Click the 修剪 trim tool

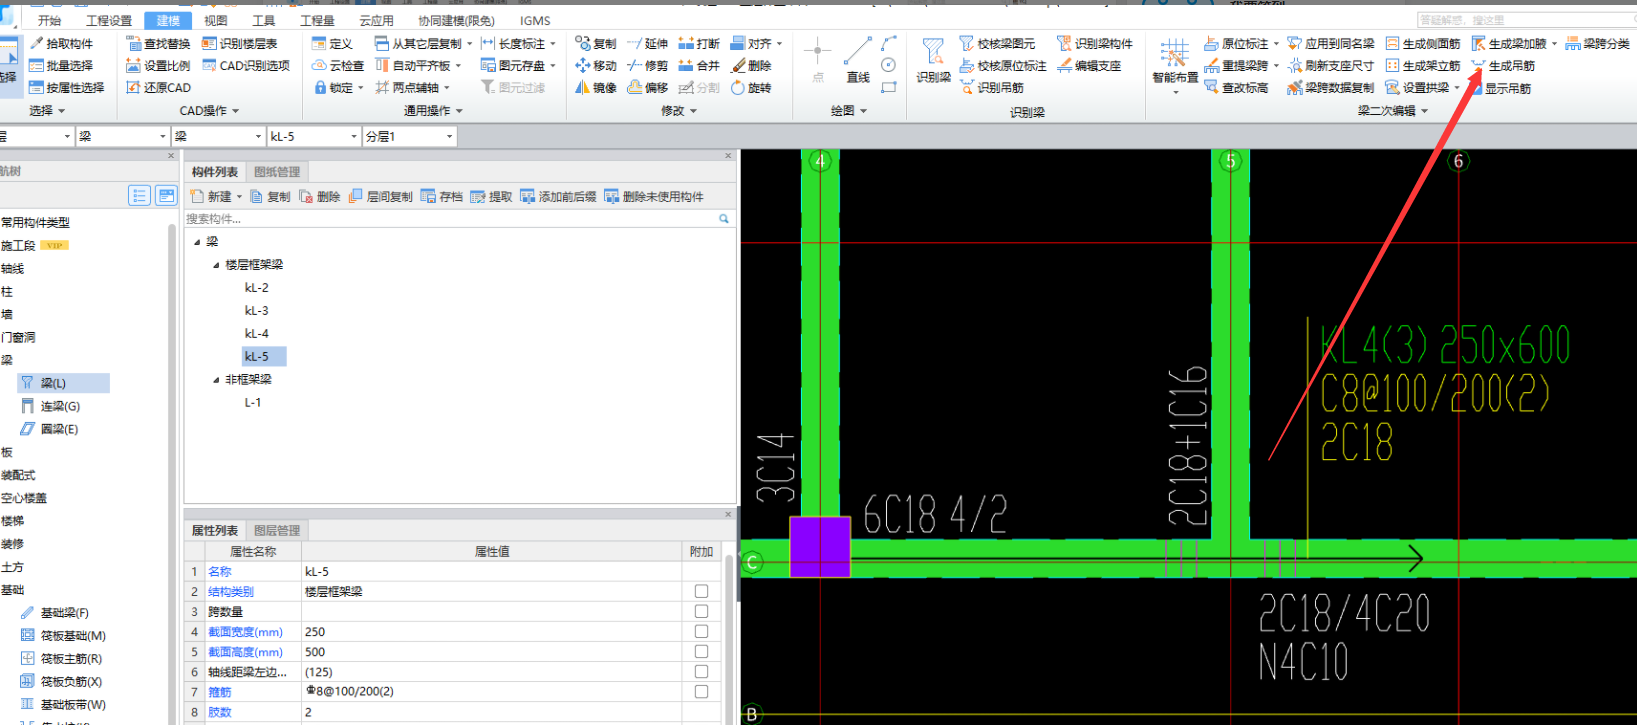(648, 65)
